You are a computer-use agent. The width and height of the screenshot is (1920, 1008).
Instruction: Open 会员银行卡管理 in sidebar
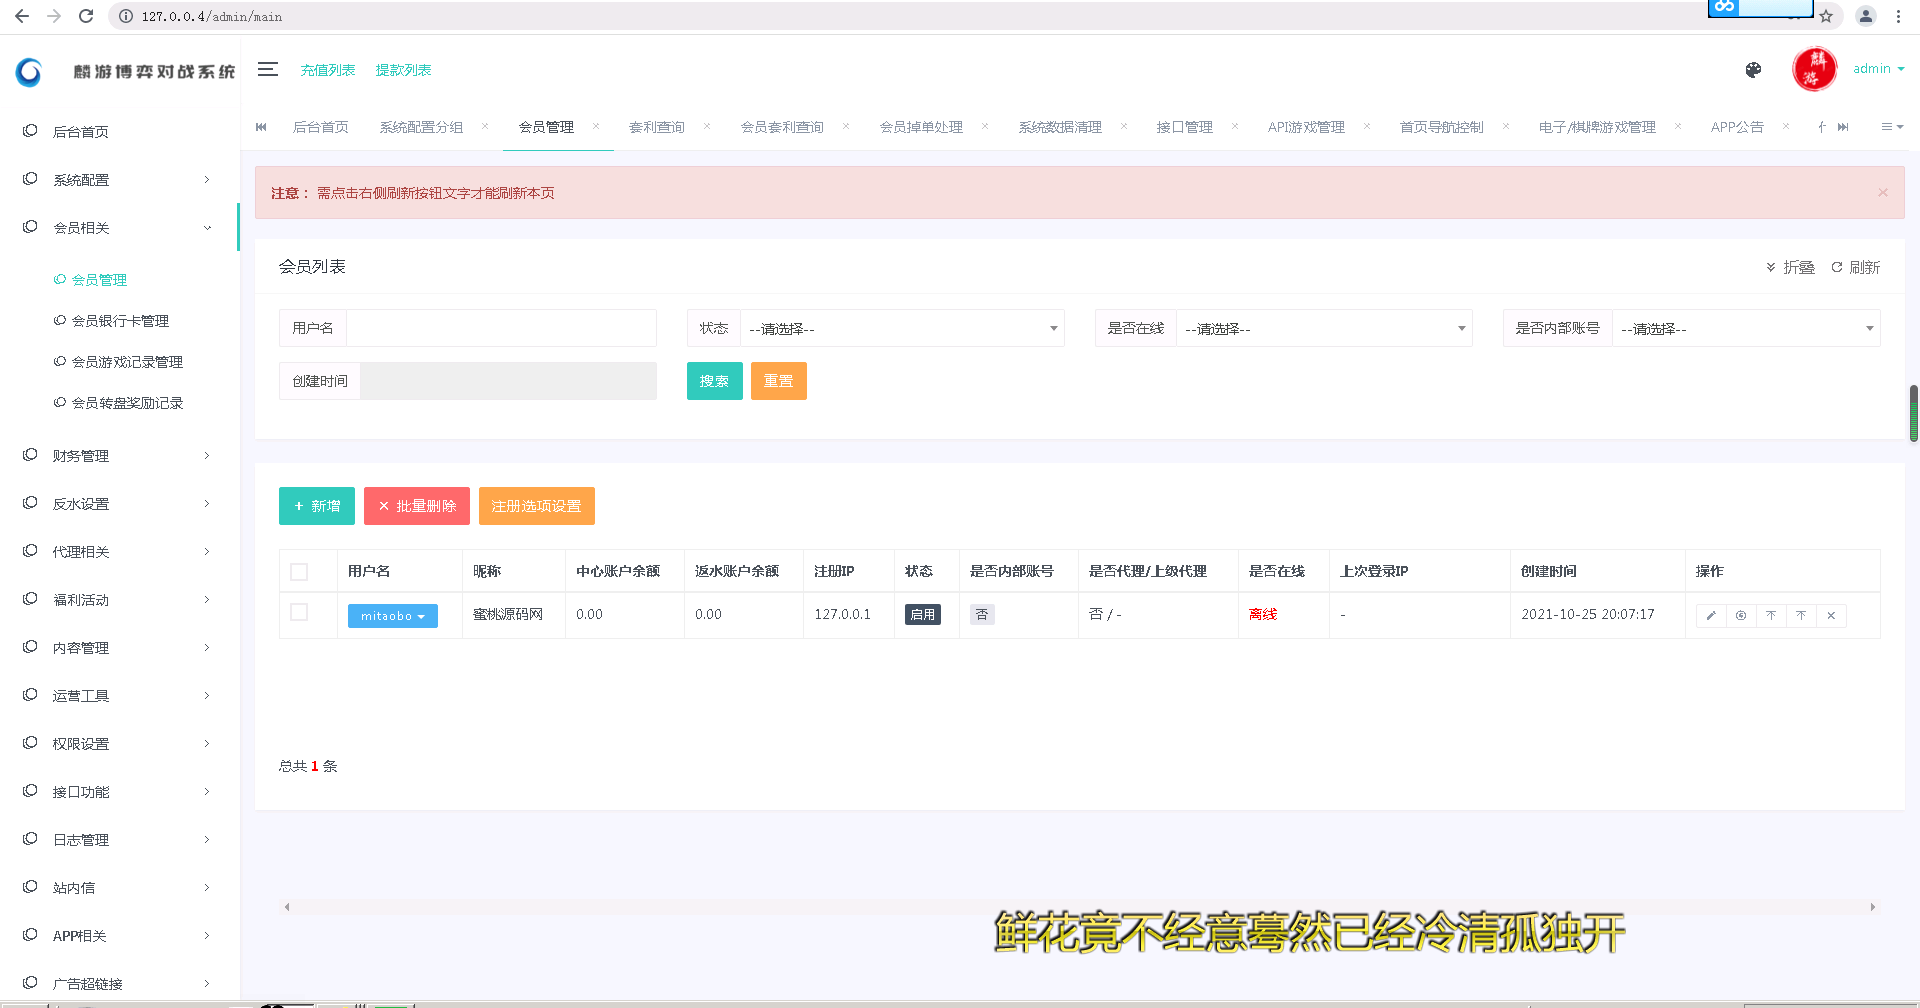point(120,321)
